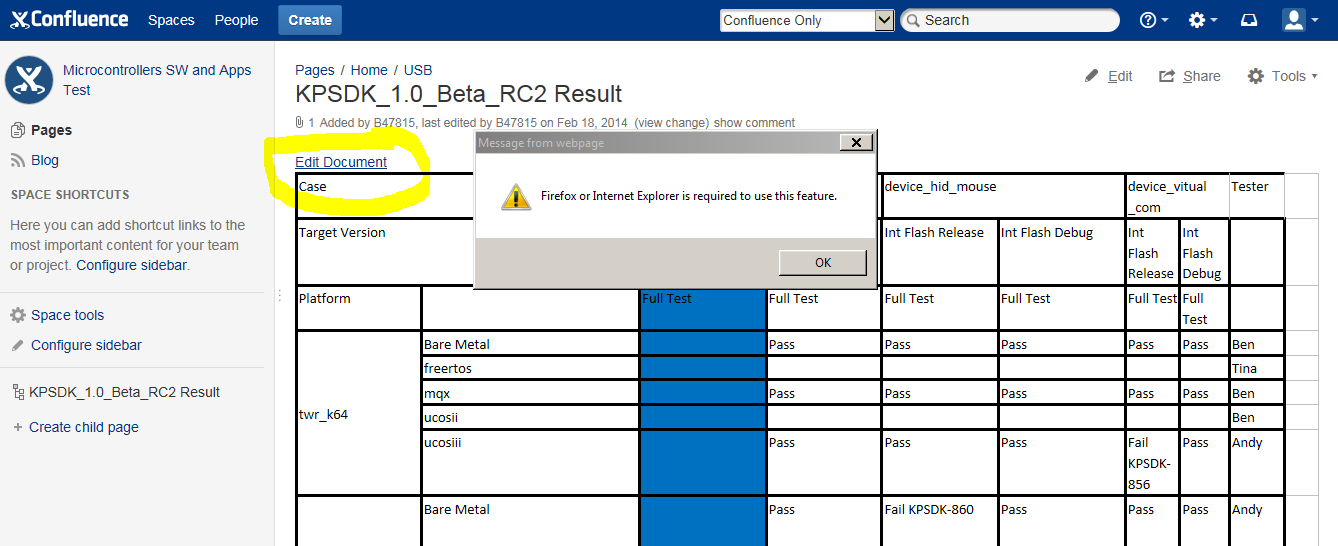
Task: Open the user profile avatar menu
Action: 1299,20
